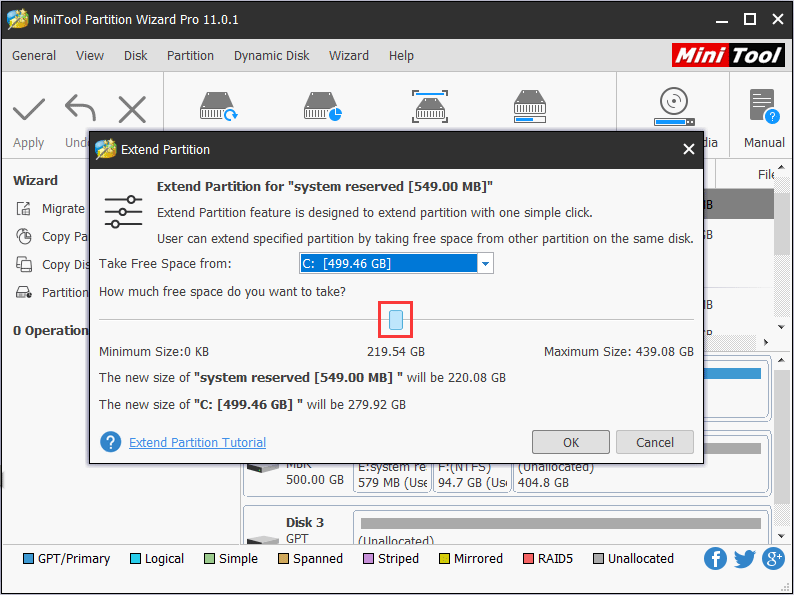Click the Twitter share icon
Image resolution: width=794 pixels, height=595 pixels.
[744, 559]
